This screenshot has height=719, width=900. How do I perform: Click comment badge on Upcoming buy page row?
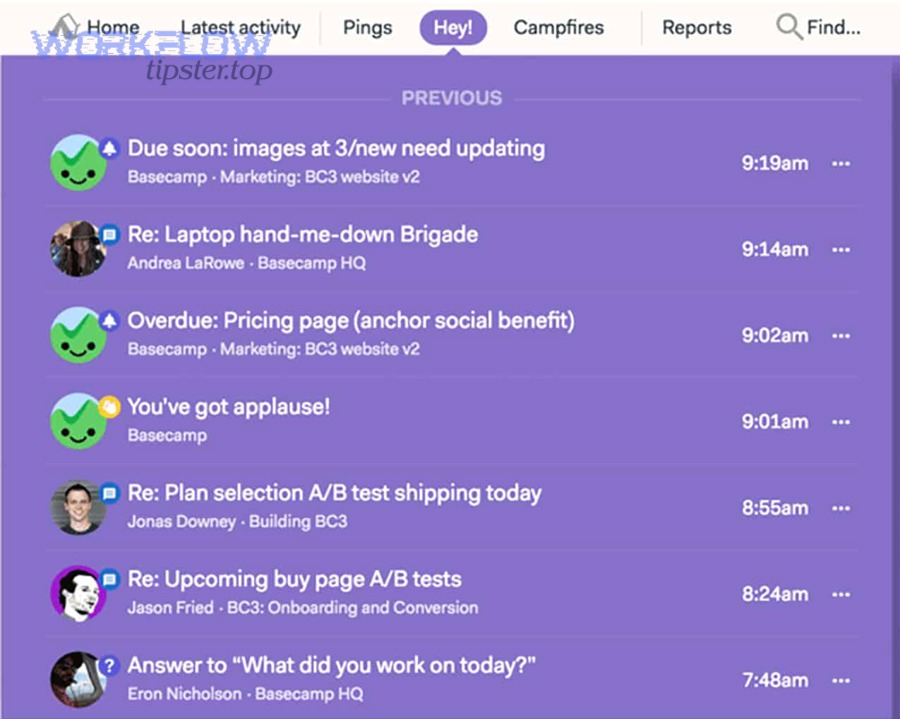tap(110, 579)
